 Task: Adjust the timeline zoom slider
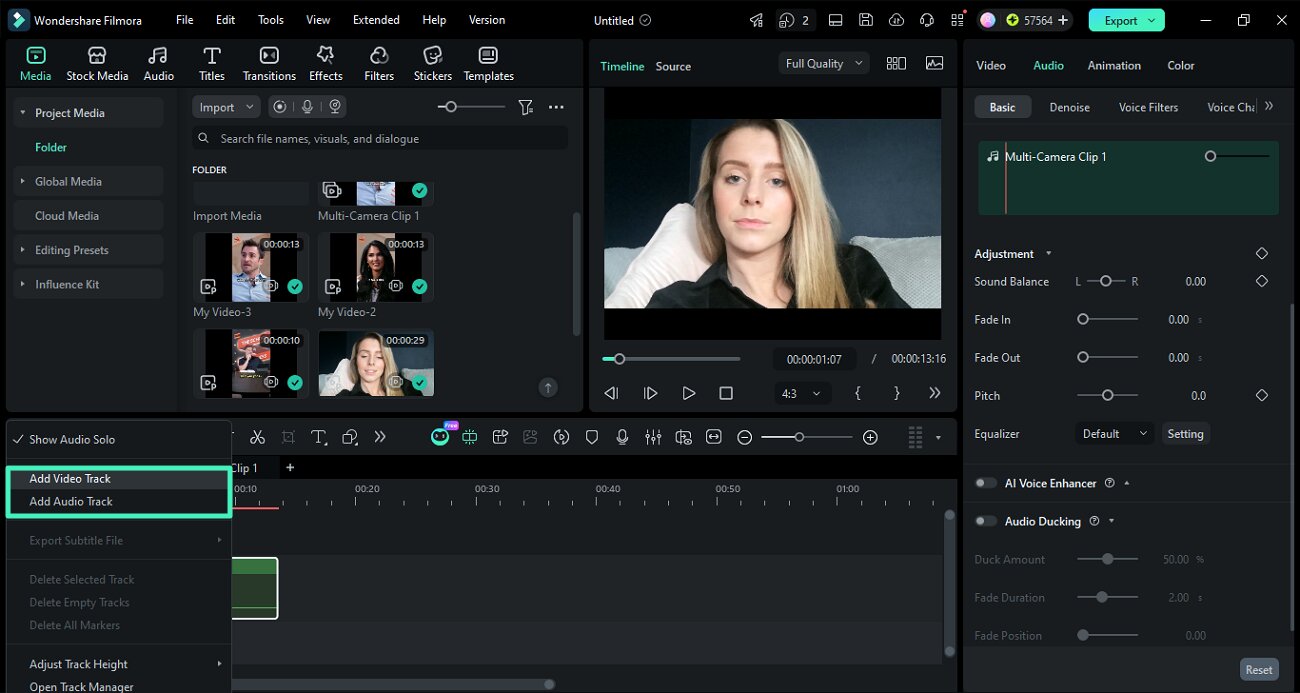[x=807, y=437]
